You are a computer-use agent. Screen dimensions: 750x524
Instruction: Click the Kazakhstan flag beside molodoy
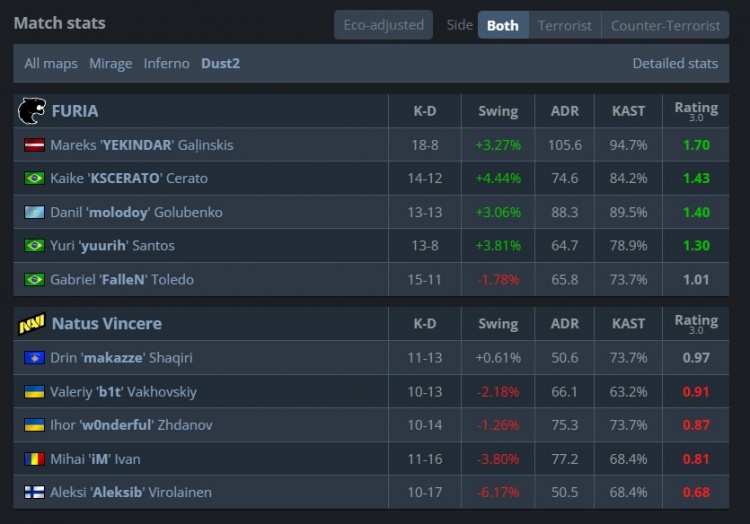coord(35,213)
